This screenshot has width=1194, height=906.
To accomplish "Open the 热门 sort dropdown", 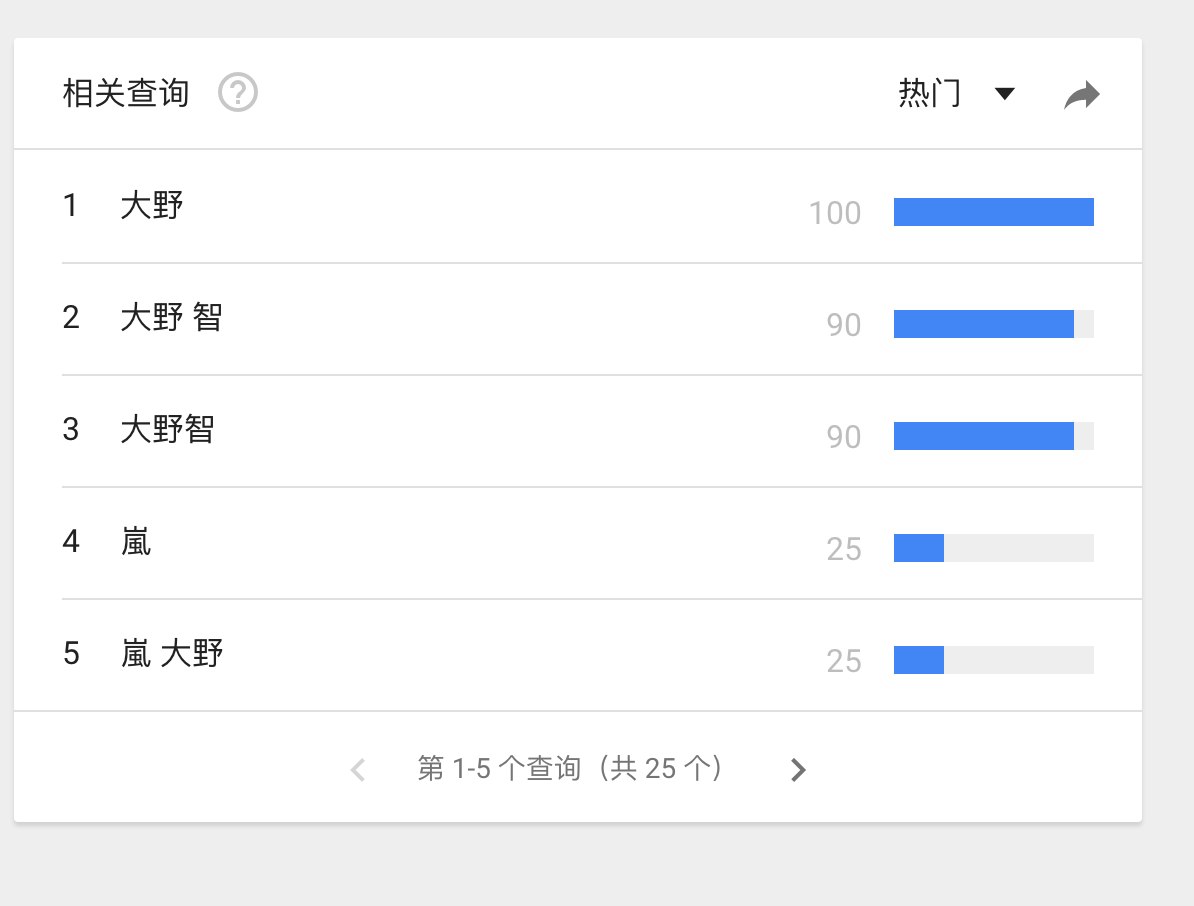I will coord(930,93).
